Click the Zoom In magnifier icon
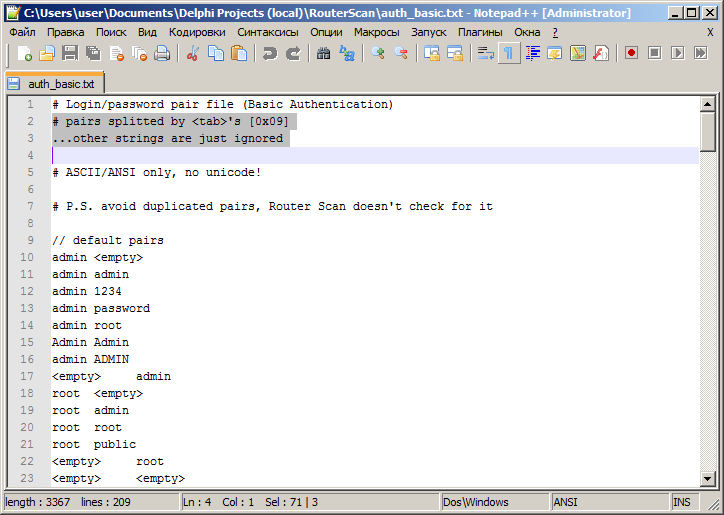This screenshot has width=724, height=515. click(x=378, y=53)
